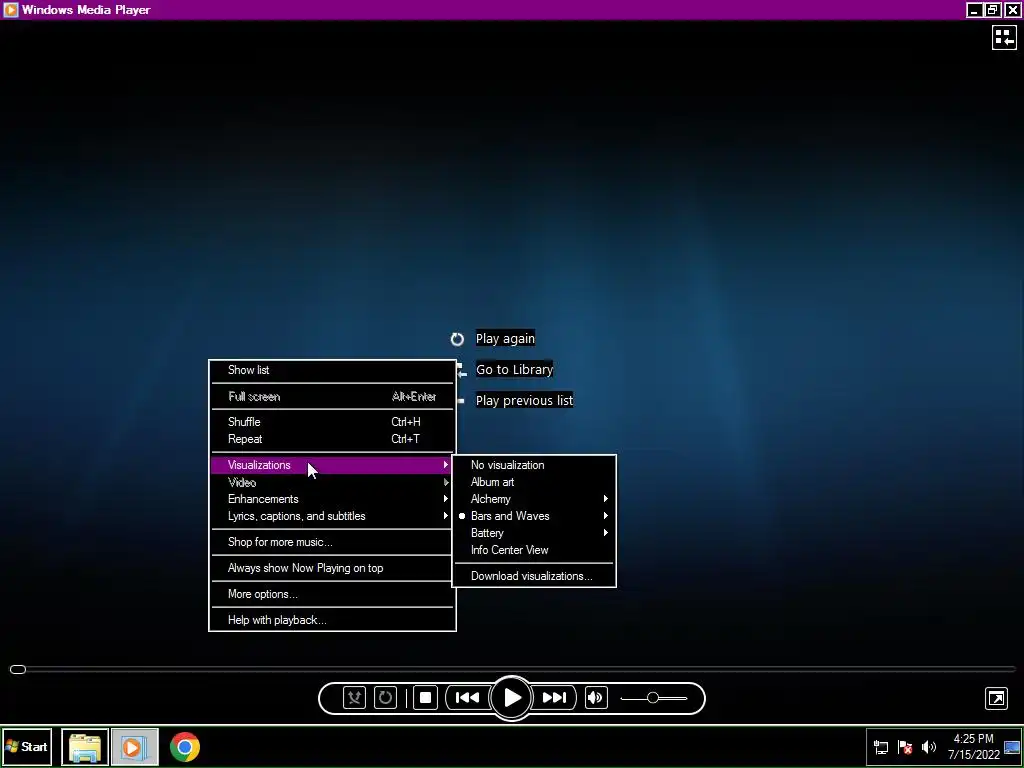Toggle Repeat in the context menu

332,439
